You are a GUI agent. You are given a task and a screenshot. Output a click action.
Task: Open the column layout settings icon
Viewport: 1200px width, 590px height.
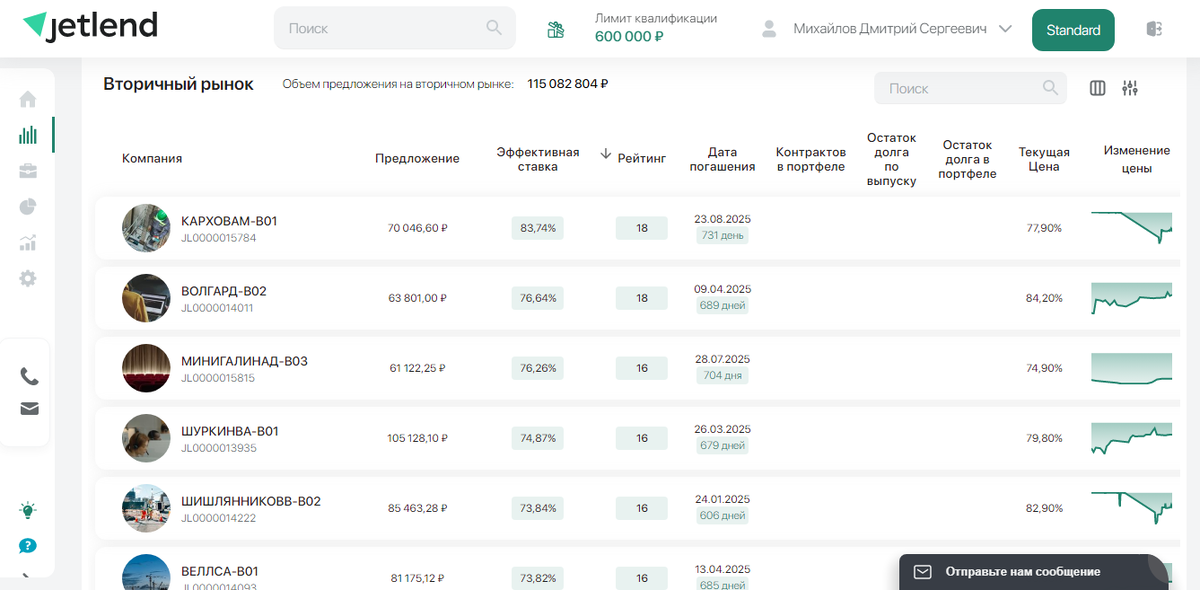[1098, 88]
